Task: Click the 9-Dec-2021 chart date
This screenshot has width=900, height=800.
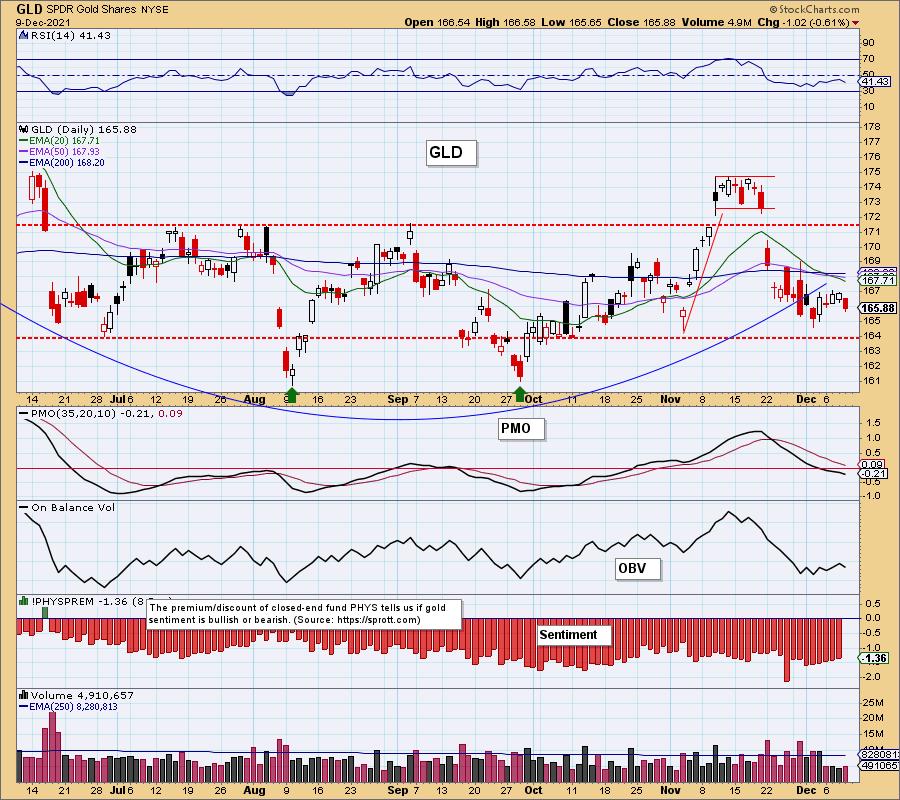Action: (43, 23)
